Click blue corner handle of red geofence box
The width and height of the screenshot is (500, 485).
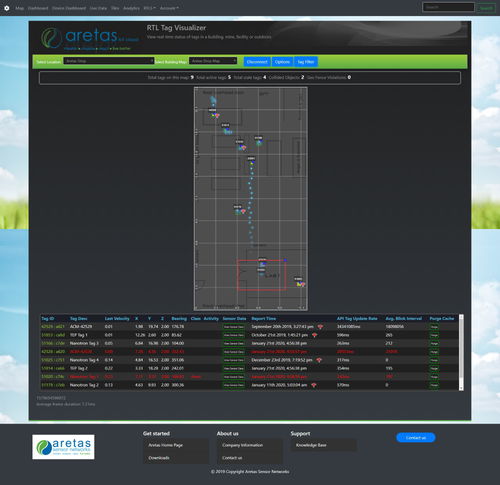click(285, 260)
